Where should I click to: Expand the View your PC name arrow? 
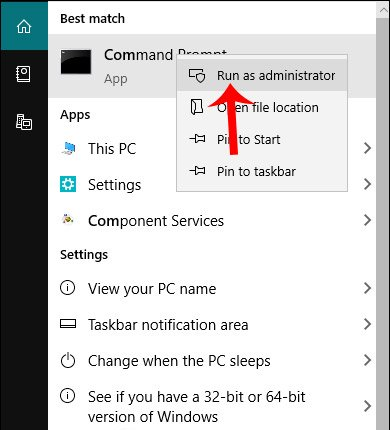[367, 288]
